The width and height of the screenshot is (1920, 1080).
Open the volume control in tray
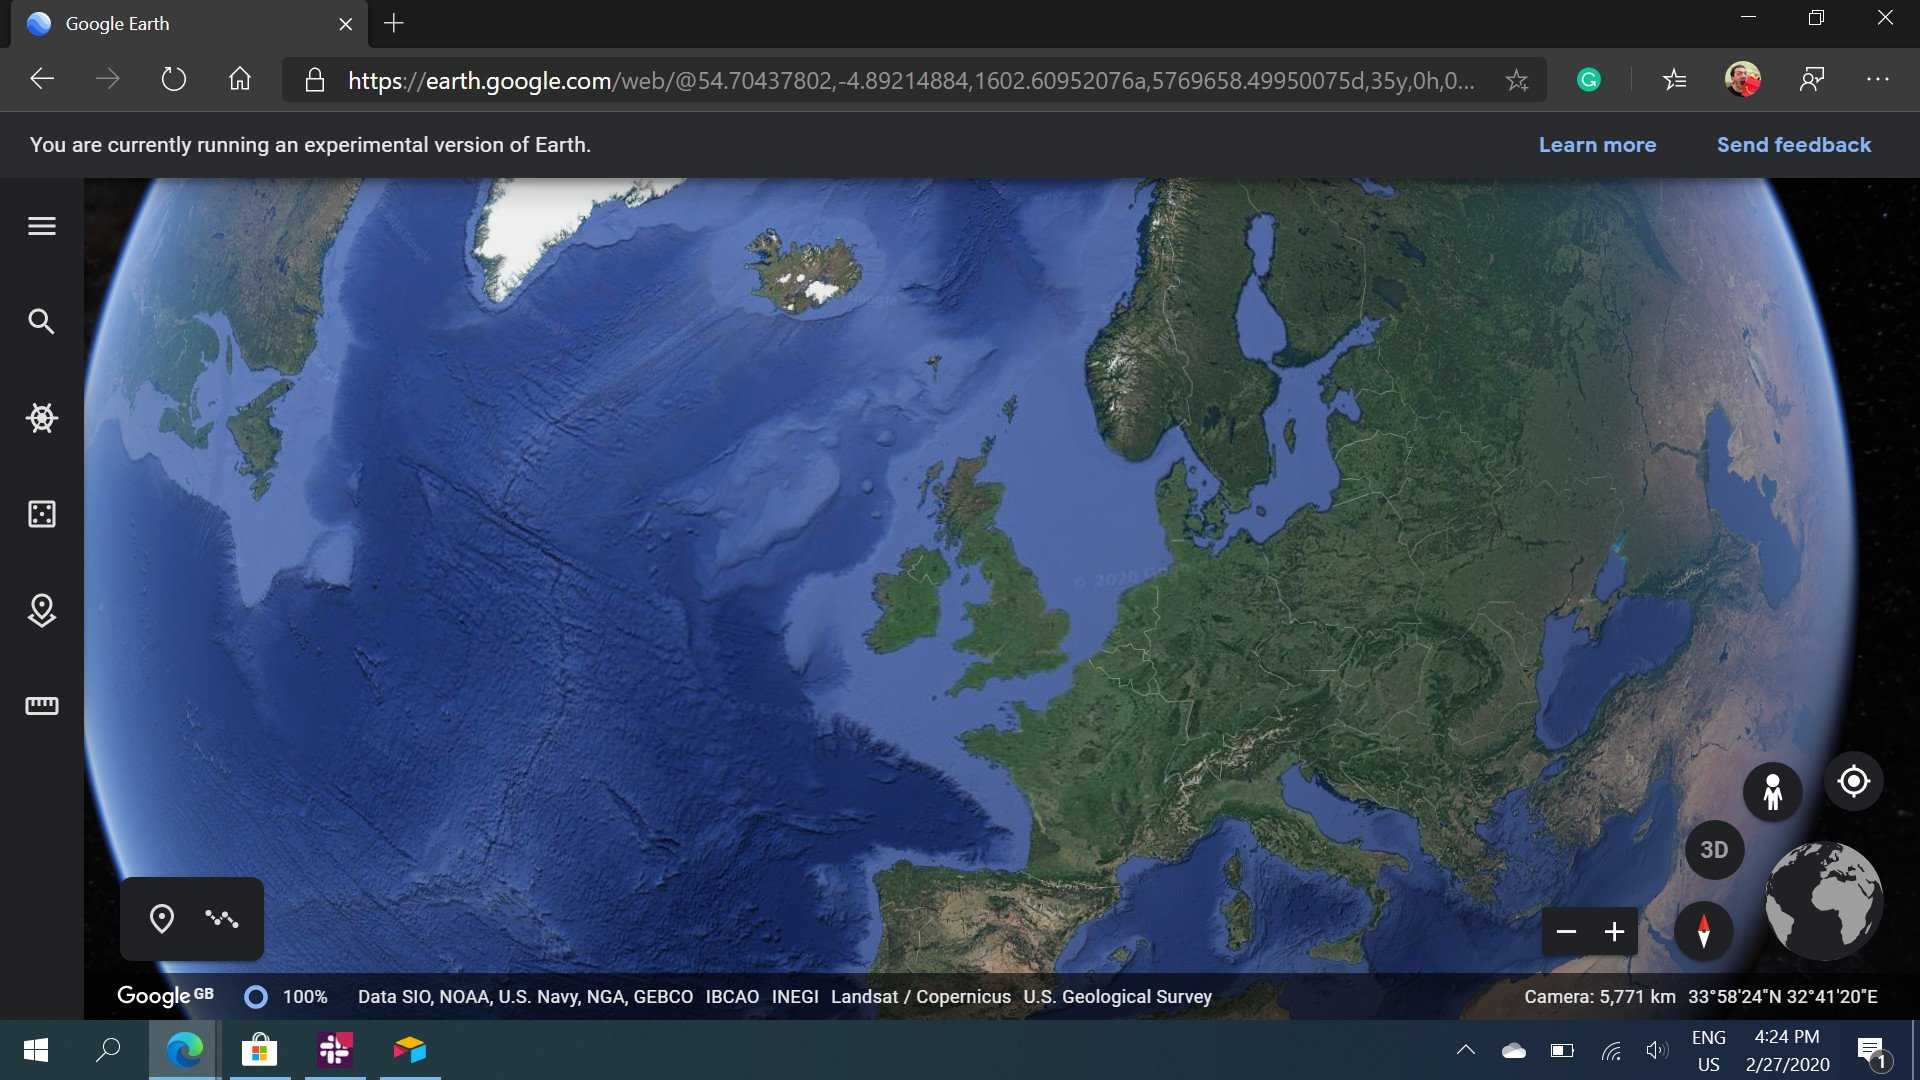click(1657, 1050)
